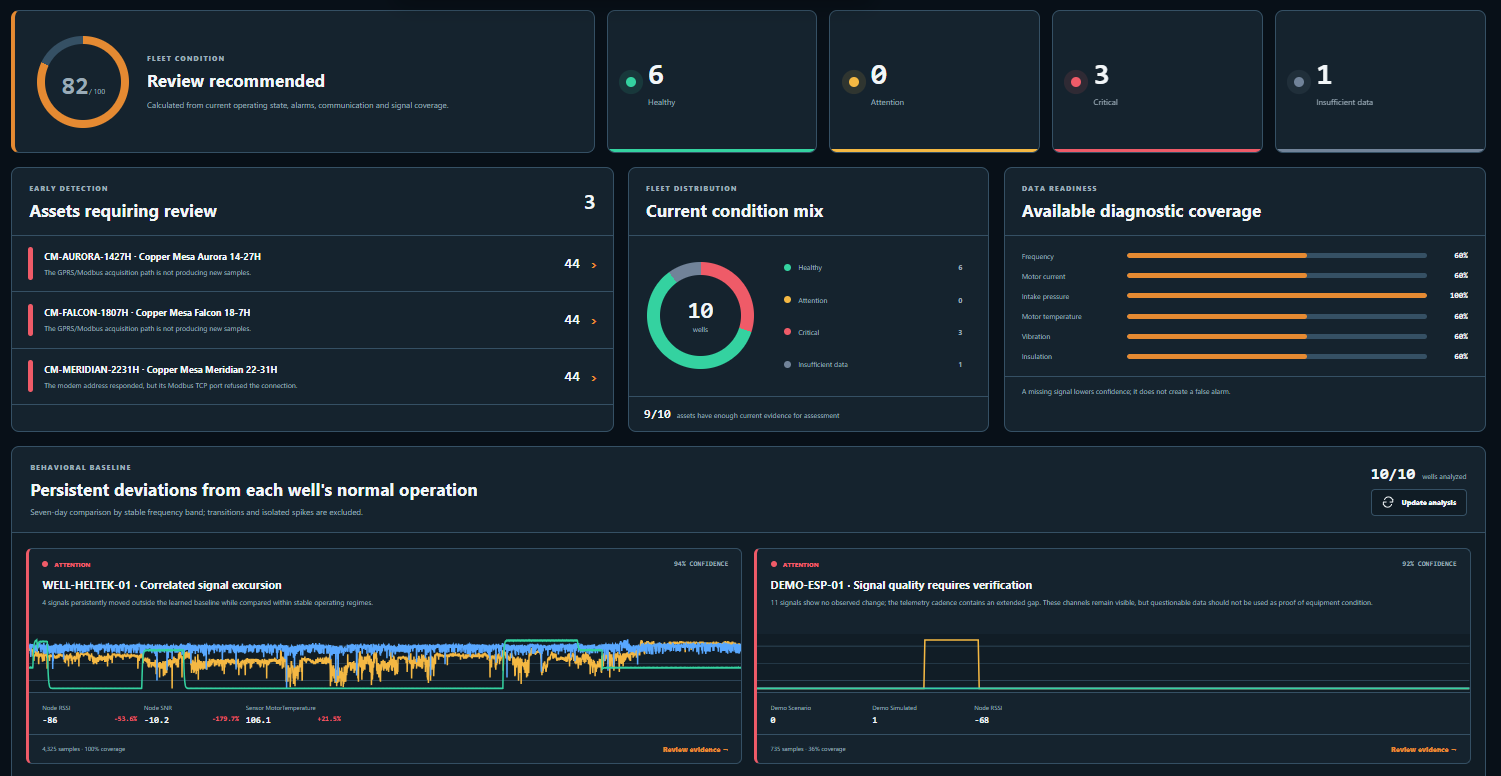The image size is (1501, 776).
Task: Click the Intake pressure coverage bar
Action: coord(1277,296)
